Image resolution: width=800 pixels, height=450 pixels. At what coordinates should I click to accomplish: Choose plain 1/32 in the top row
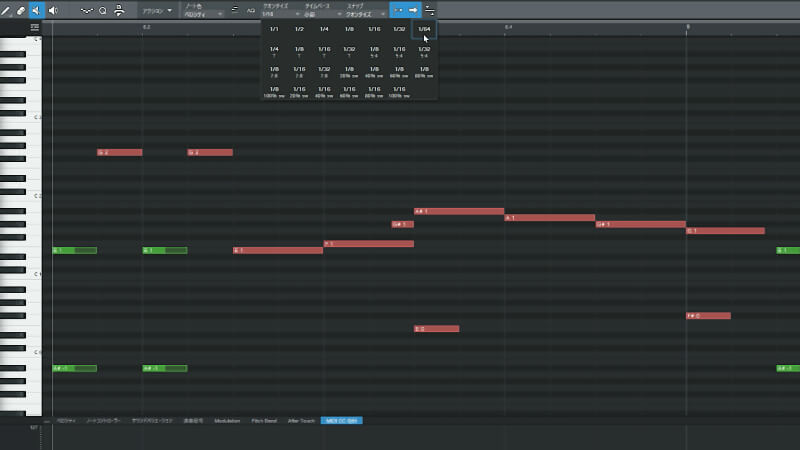(399, 30)
